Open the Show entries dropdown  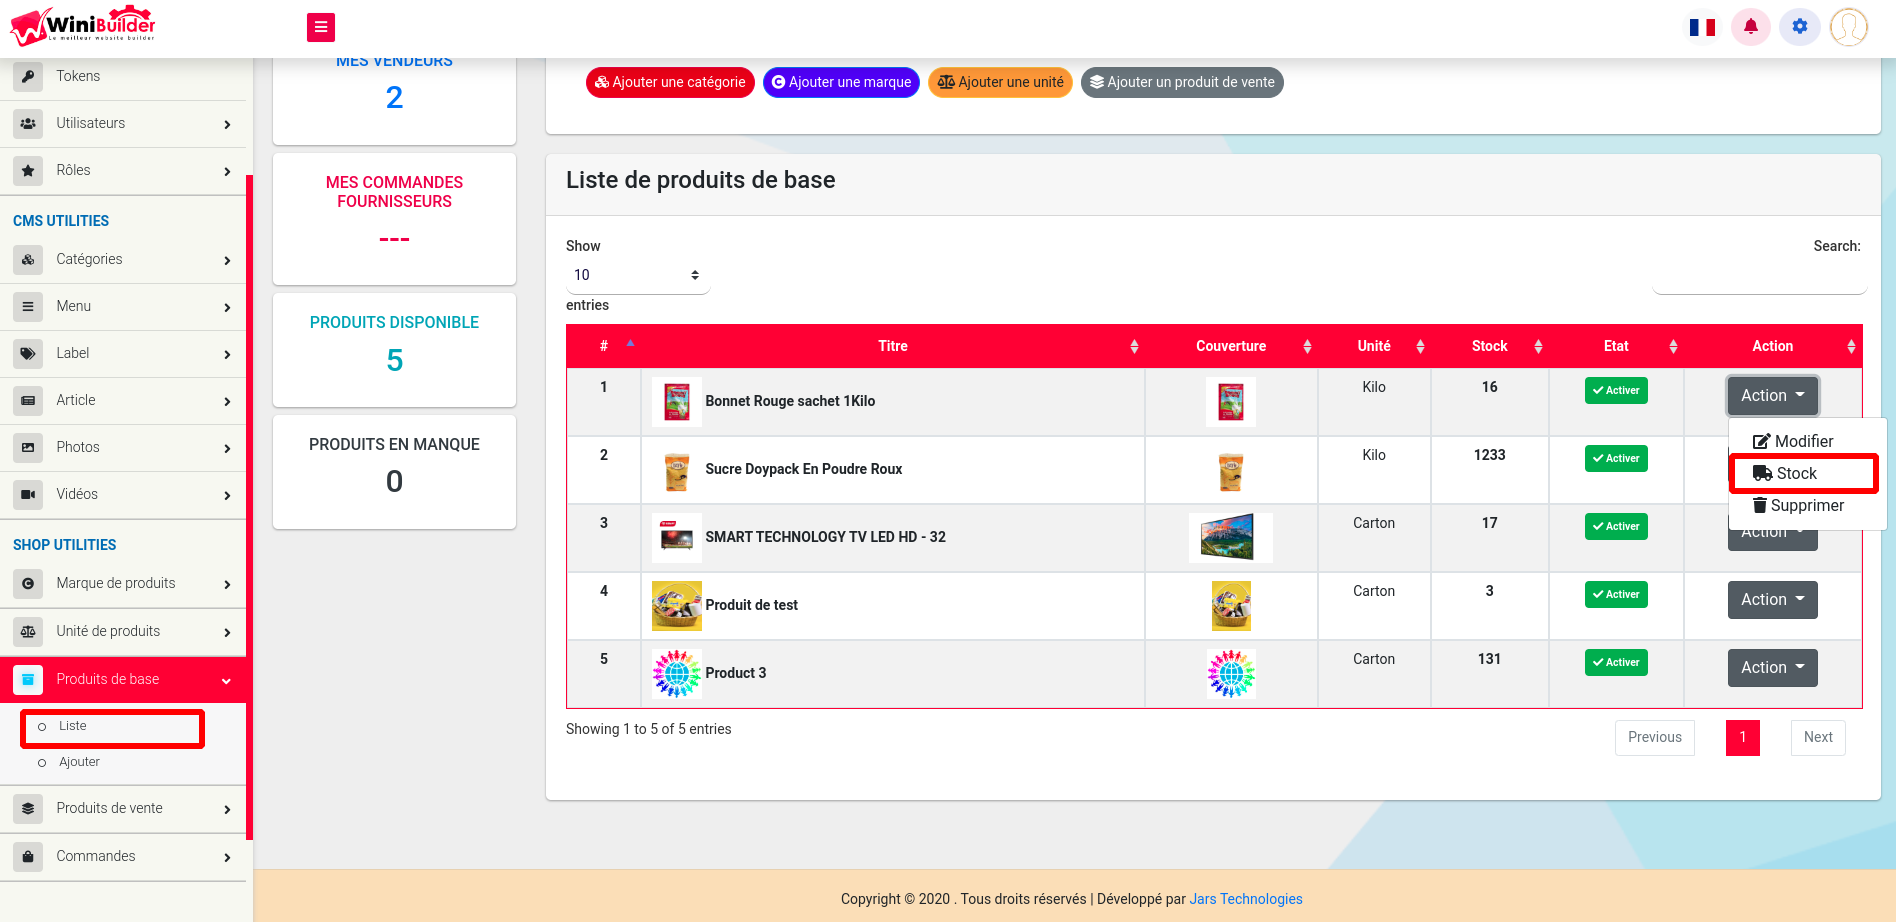[x=637, y=275]
